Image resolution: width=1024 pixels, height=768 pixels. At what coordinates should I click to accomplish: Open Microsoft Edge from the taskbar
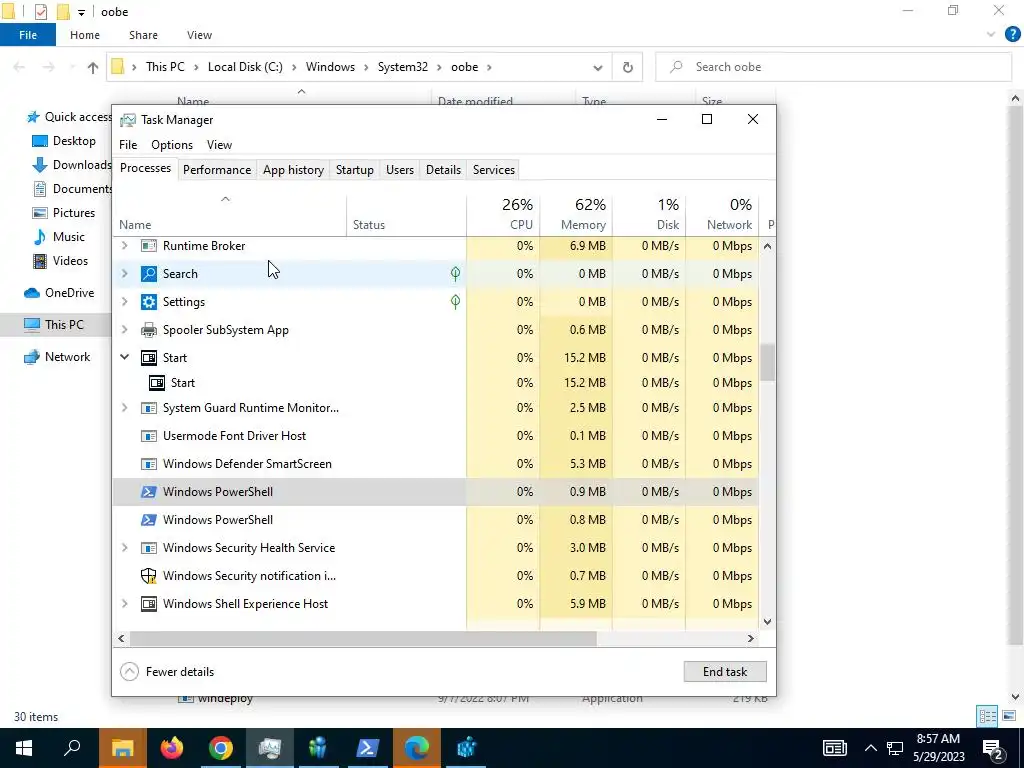(x=416, y=748)
